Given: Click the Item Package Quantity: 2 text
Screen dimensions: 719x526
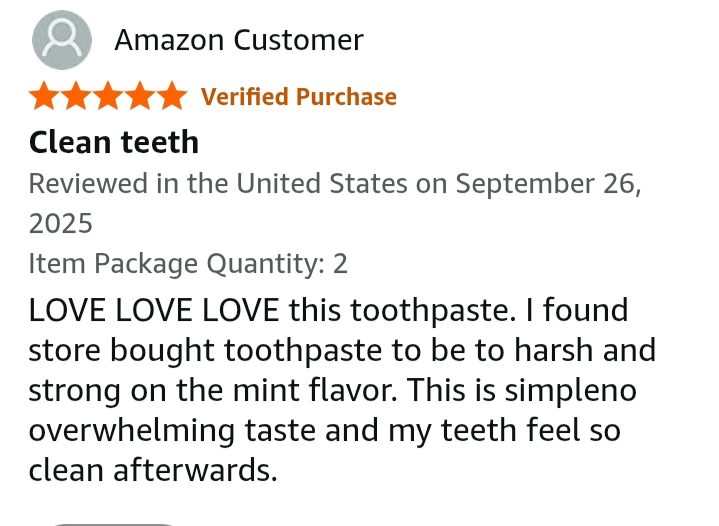Looking at the screenshot, I should click(188, 264).
